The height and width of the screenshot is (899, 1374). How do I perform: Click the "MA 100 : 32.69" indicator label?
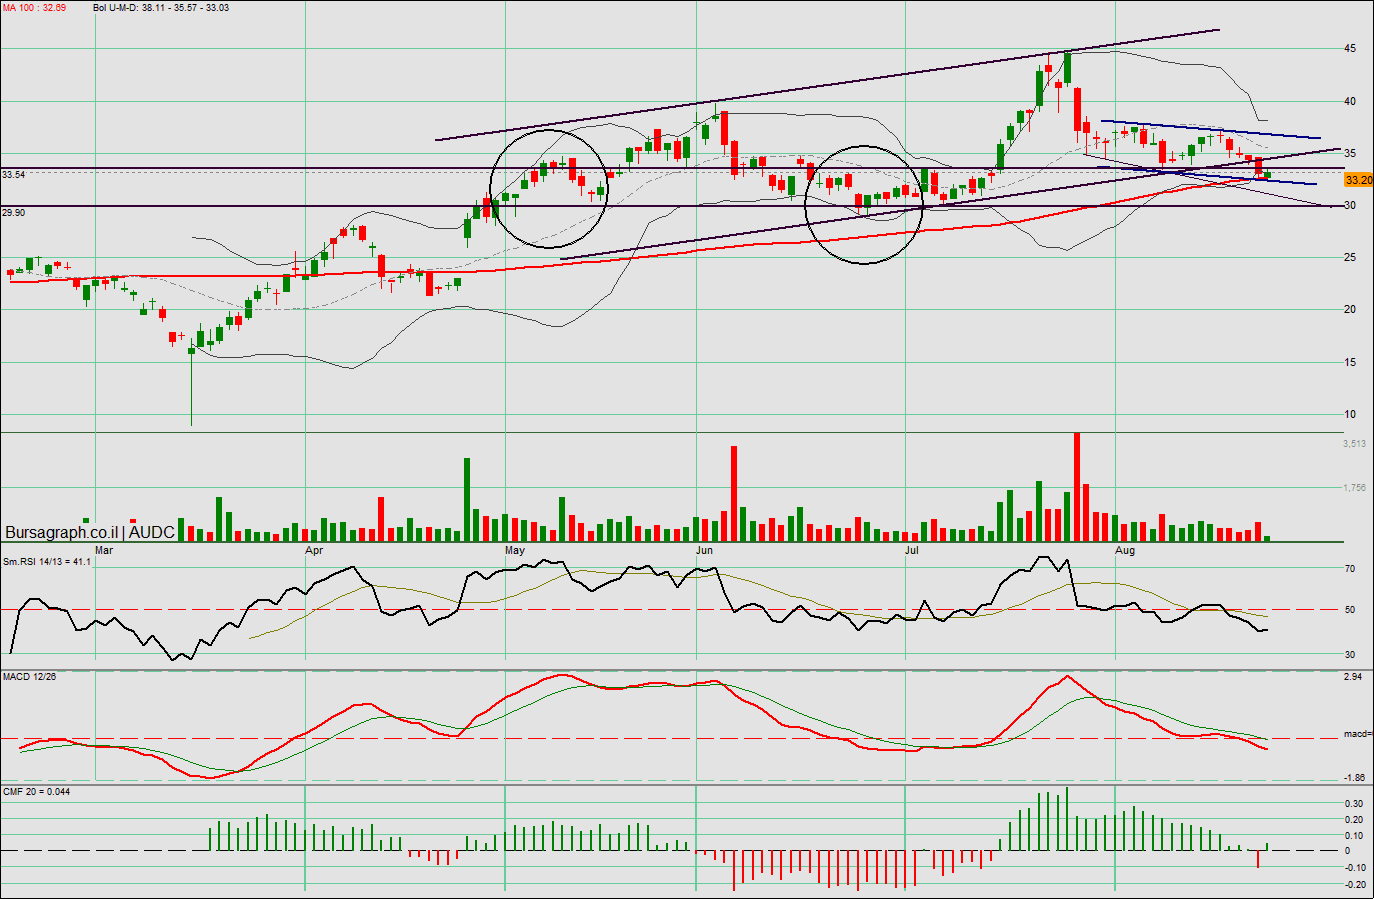[x=34, y=8]
